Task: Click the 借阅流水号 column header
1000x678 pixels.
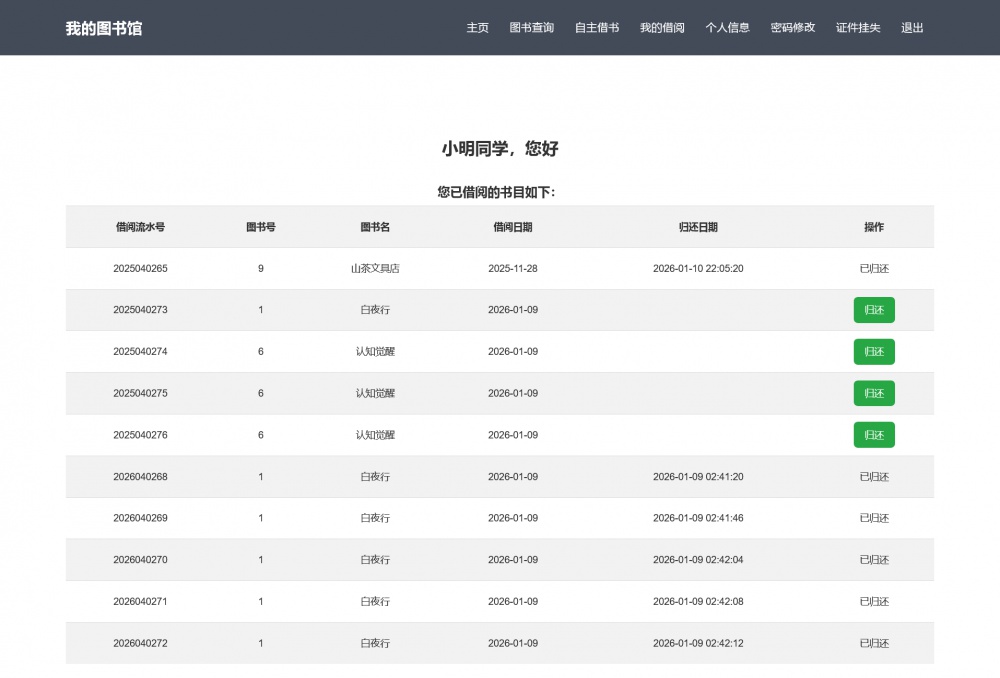Action: 140,227
